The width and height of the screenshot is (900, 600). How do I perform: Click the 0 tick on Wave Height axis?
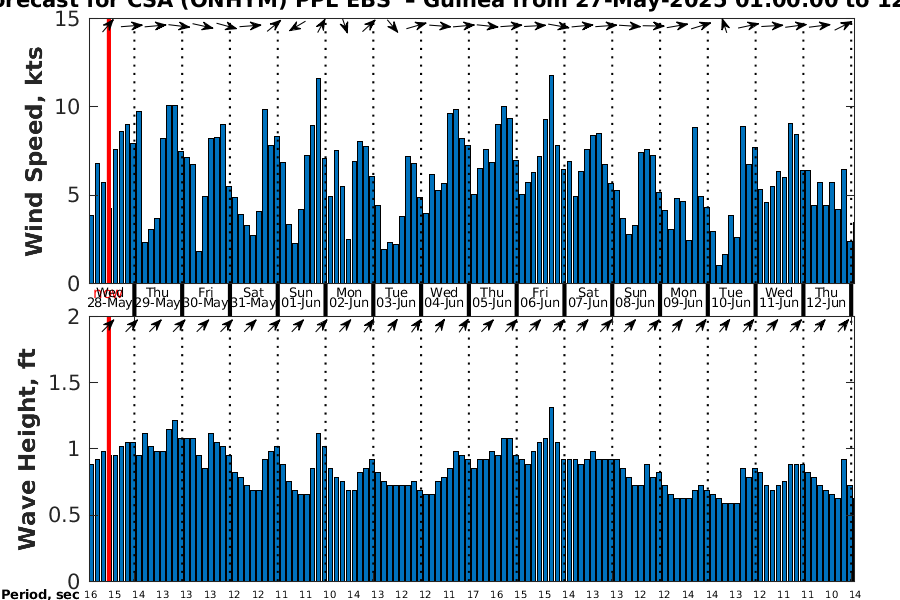point(74,581)
